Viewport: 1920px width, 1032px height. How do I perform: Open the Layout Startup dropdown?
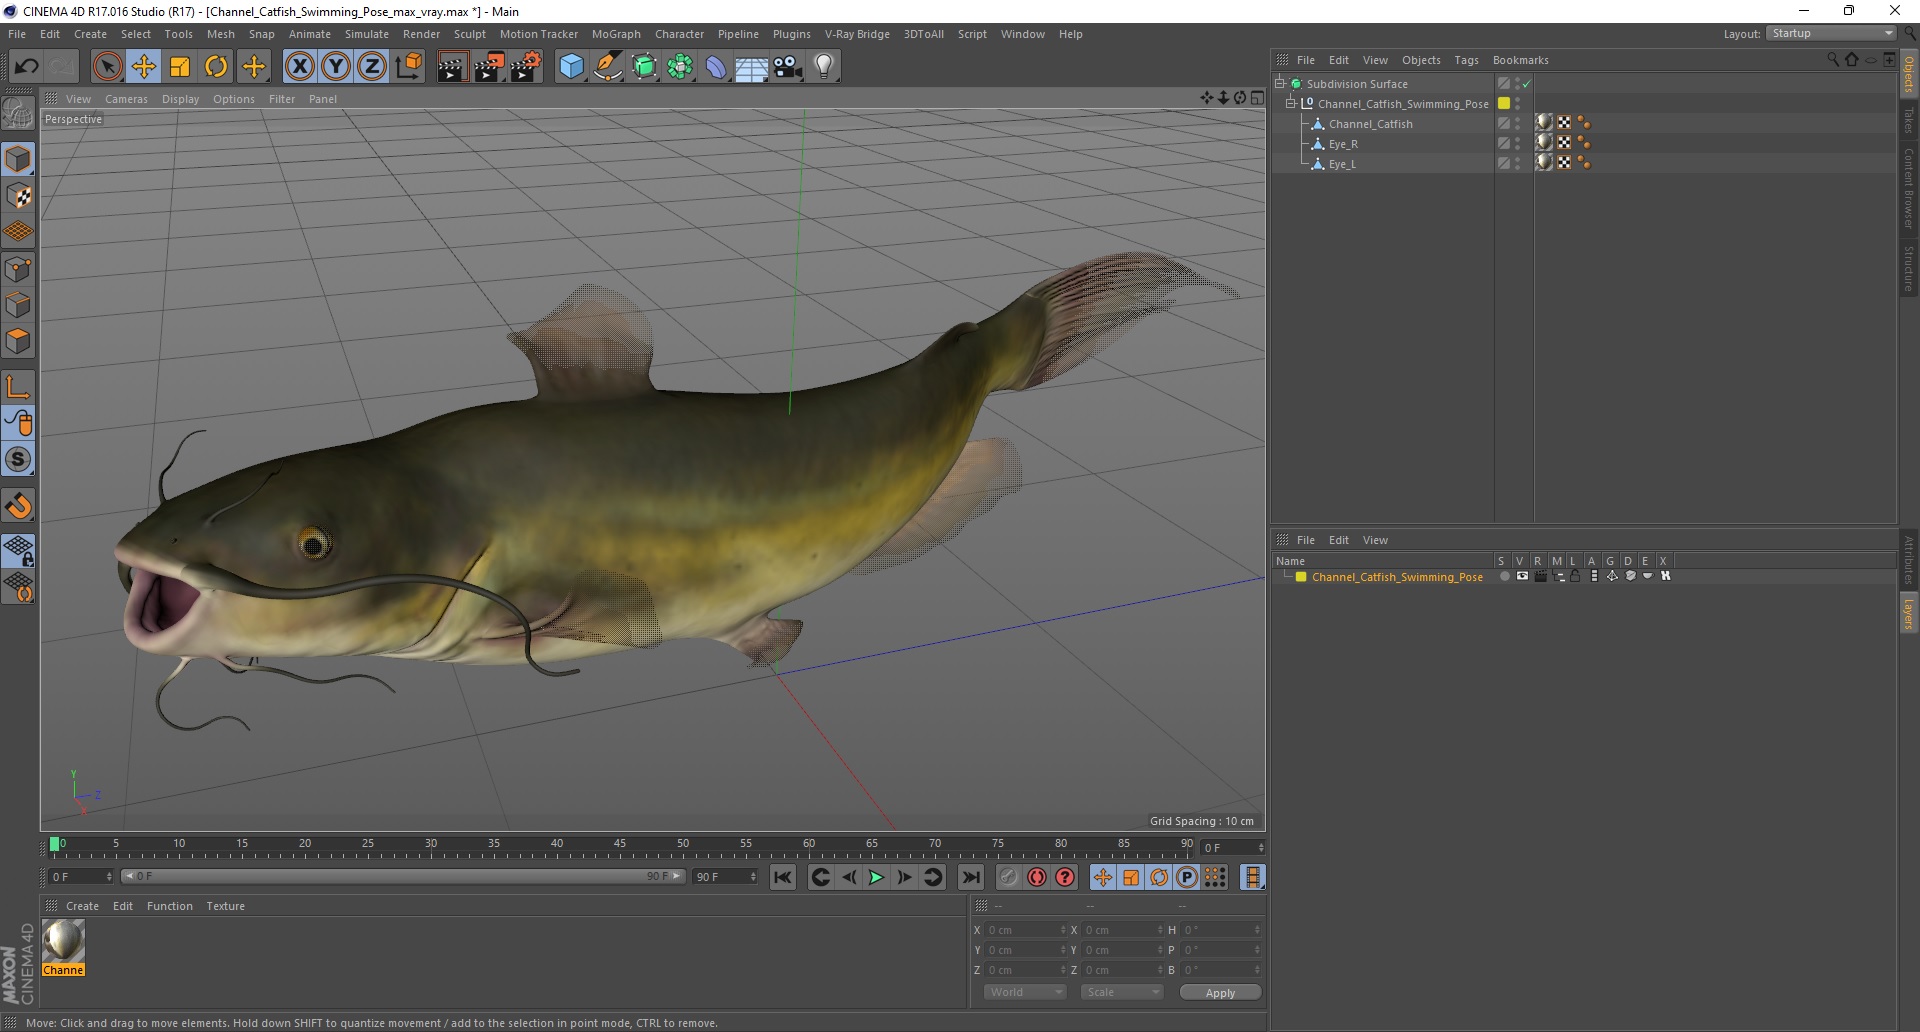tap(1832, 34)
